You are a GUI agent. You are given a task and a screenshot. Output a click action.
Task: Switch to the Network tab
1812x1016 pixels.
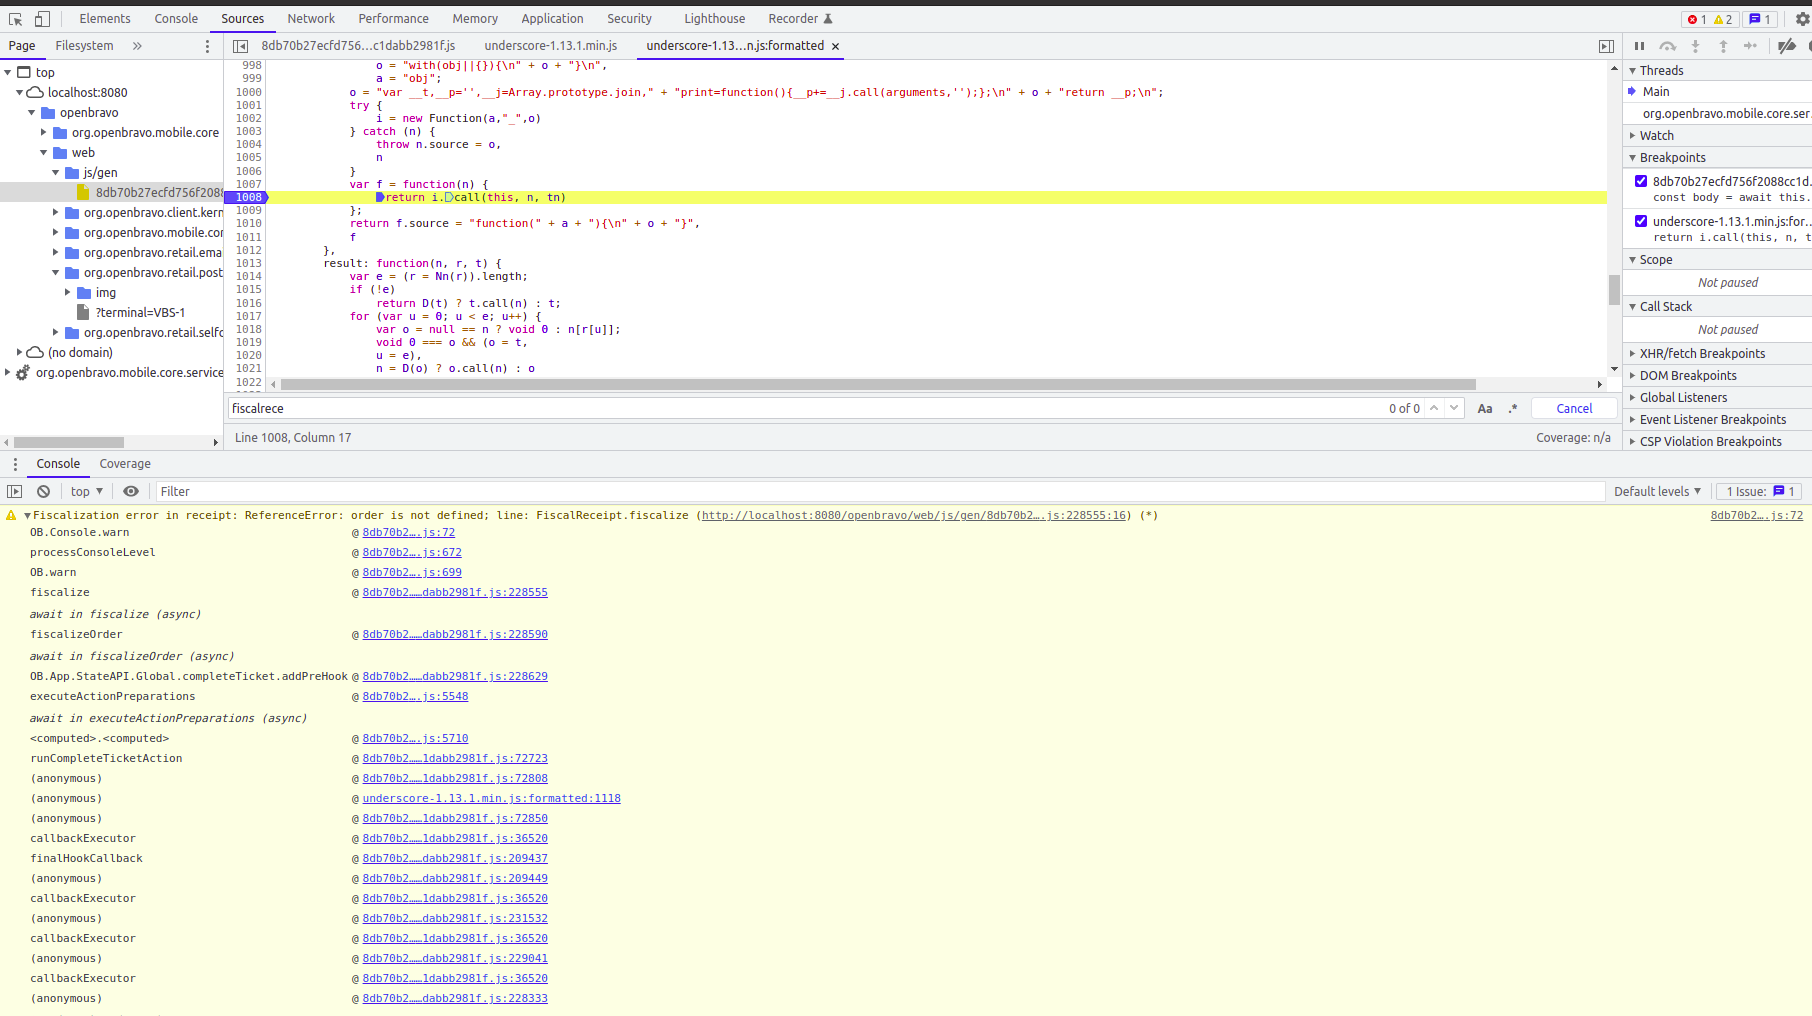pos(311,19)
